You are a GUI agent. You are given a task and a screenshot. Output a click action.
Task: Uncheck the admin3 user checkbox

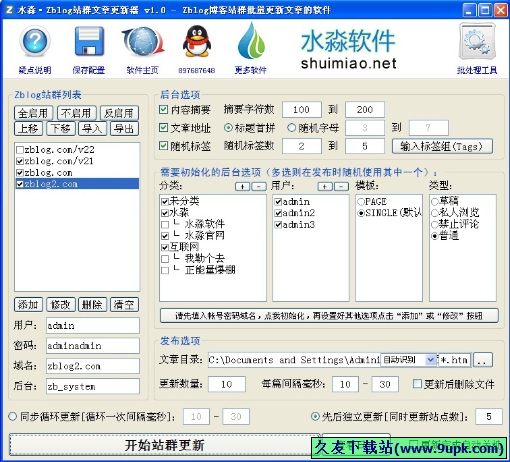pos(278,225)
